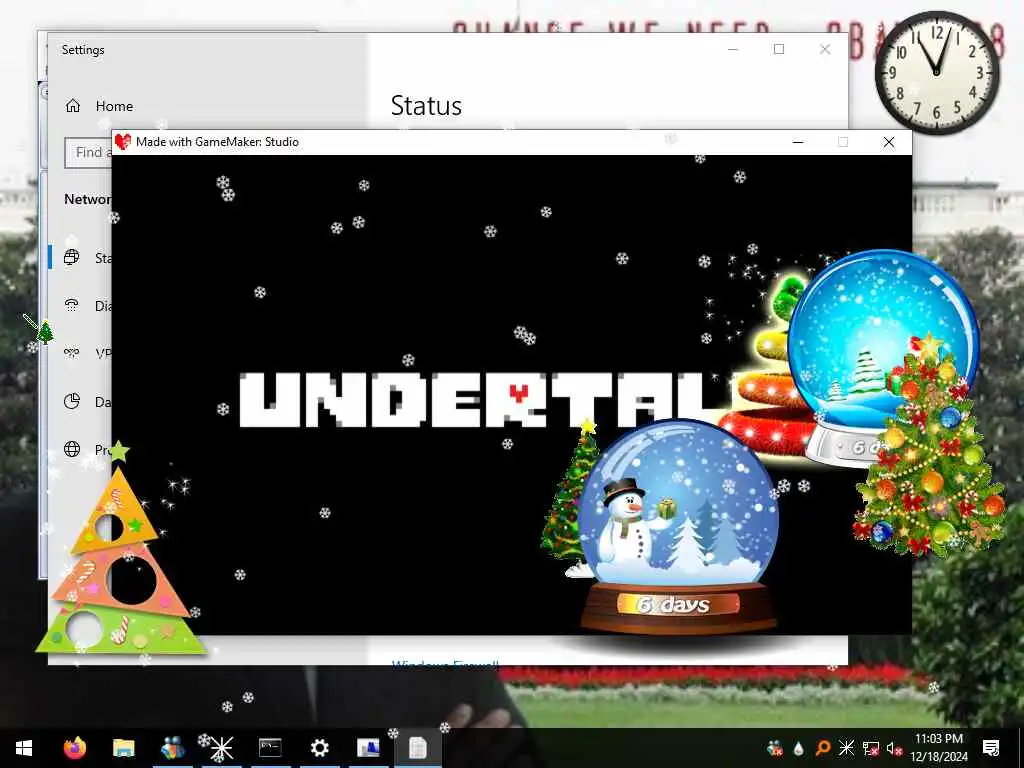1024x768 pixels.
Task: Open the muted volume tray icon
Action: pyautogui.click(x=894, y=748)
